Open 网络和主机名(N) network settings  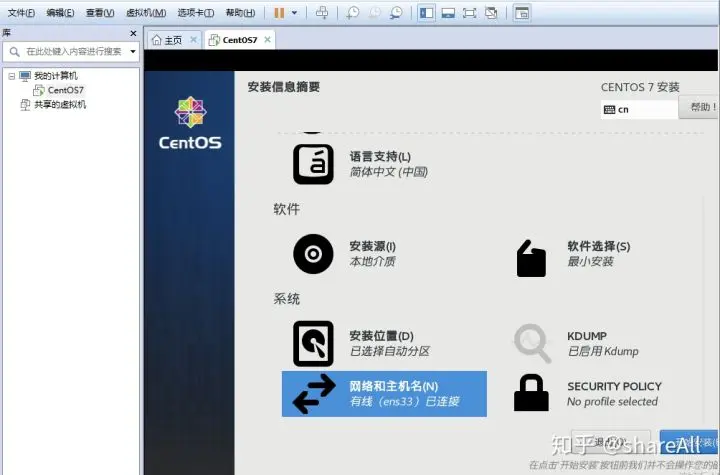[384, 394]
